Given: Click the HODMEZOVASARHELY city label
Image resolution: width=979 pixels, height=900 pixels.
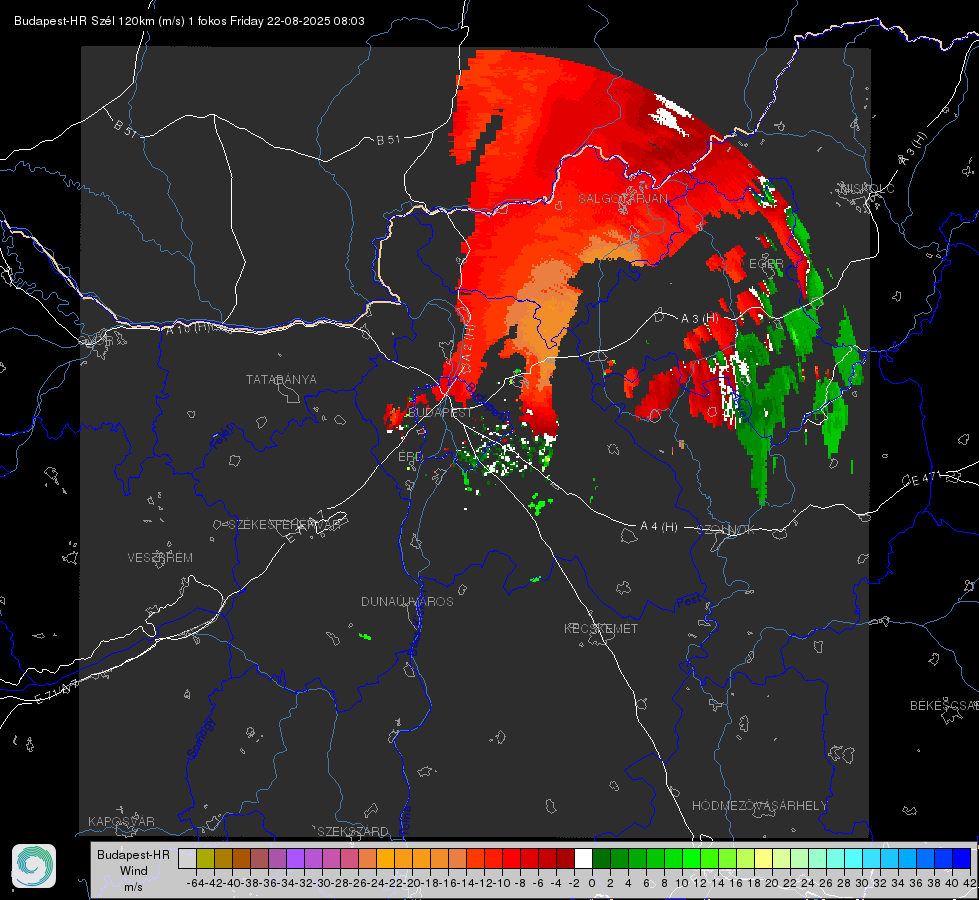Looking at the screenshot, I should coord(759,806).
